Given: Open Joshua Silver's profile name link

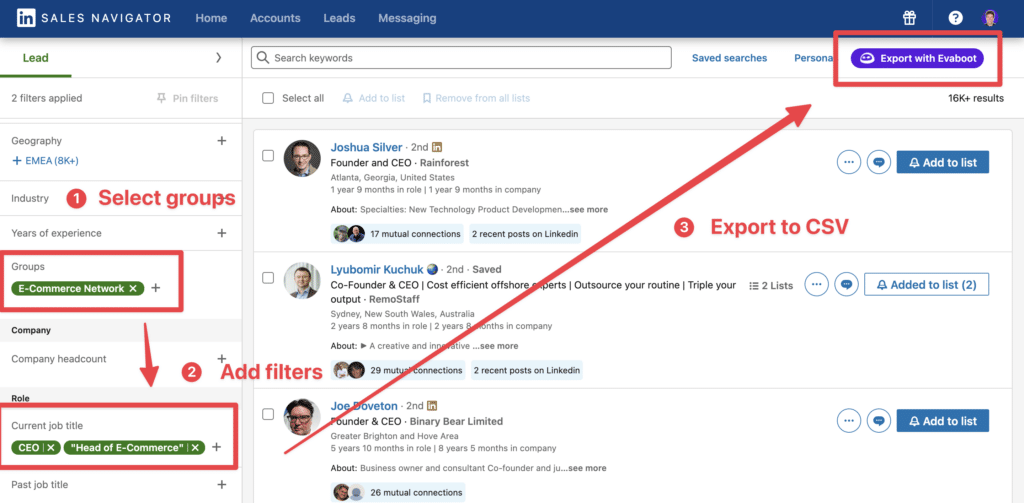Looking at the screenshot, I should [x=366, y=148].
